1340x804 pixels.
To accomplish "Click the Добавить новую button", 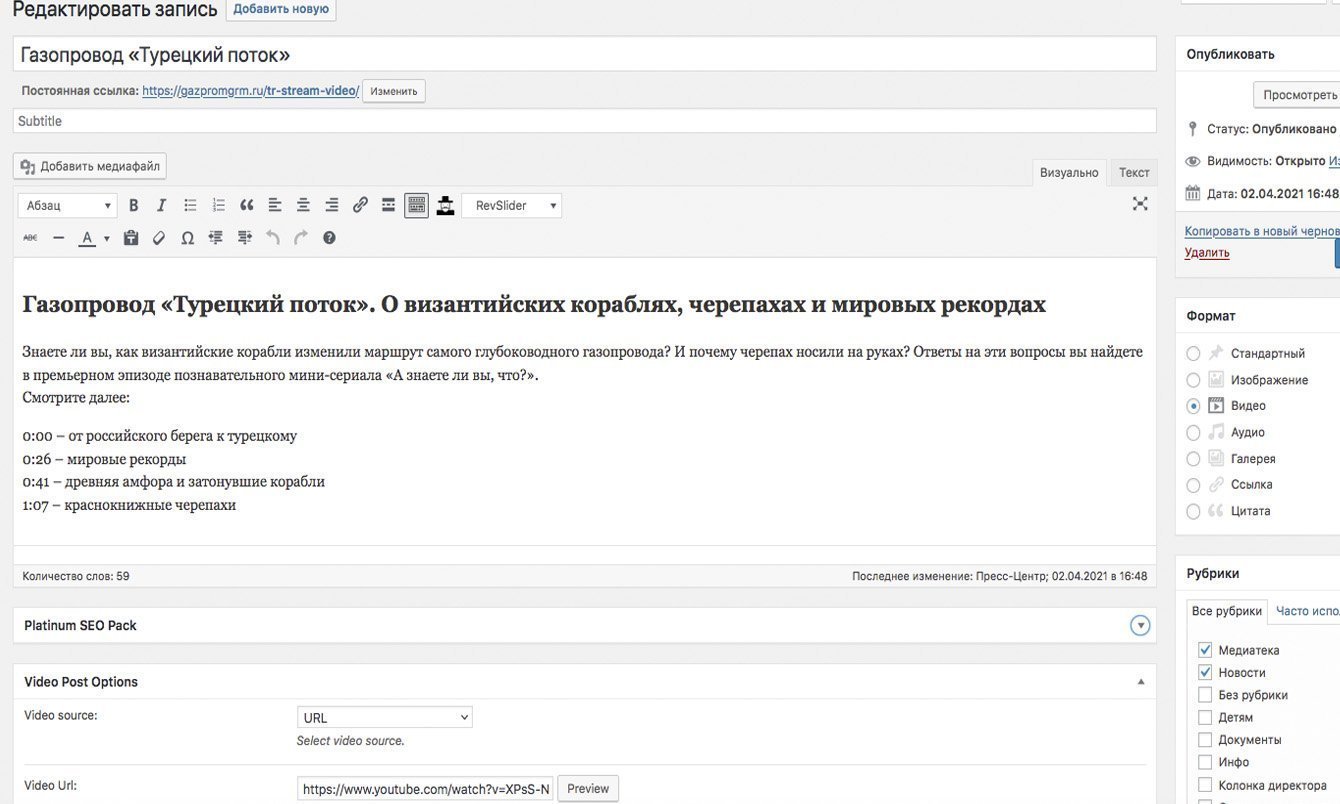I will (x=281, y=9).
